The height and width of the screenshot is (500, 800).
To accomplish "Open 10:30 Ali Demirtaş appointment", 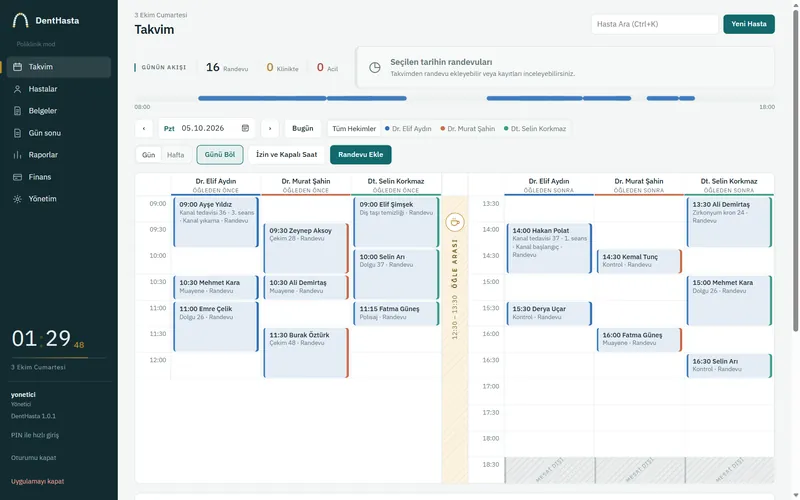I will [306, 287].
